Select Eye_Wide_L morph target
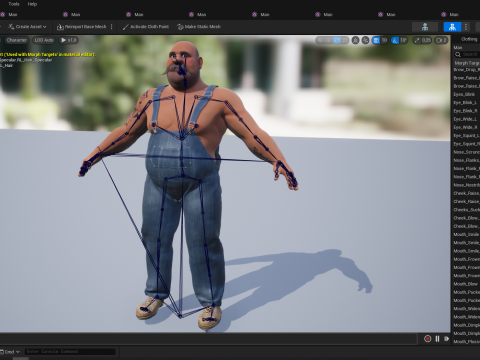Image resolution: width=480 pixels, height=360 pixels. [466, 119]
